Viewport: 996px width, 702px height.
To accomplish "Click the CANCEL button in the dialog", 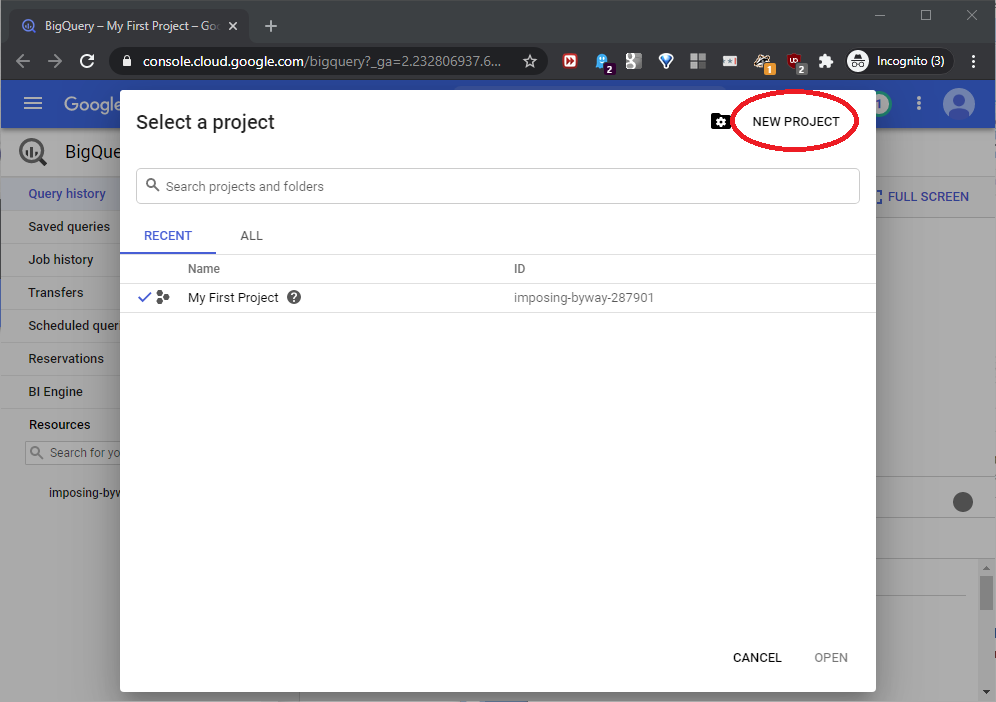I will point(757,658).
